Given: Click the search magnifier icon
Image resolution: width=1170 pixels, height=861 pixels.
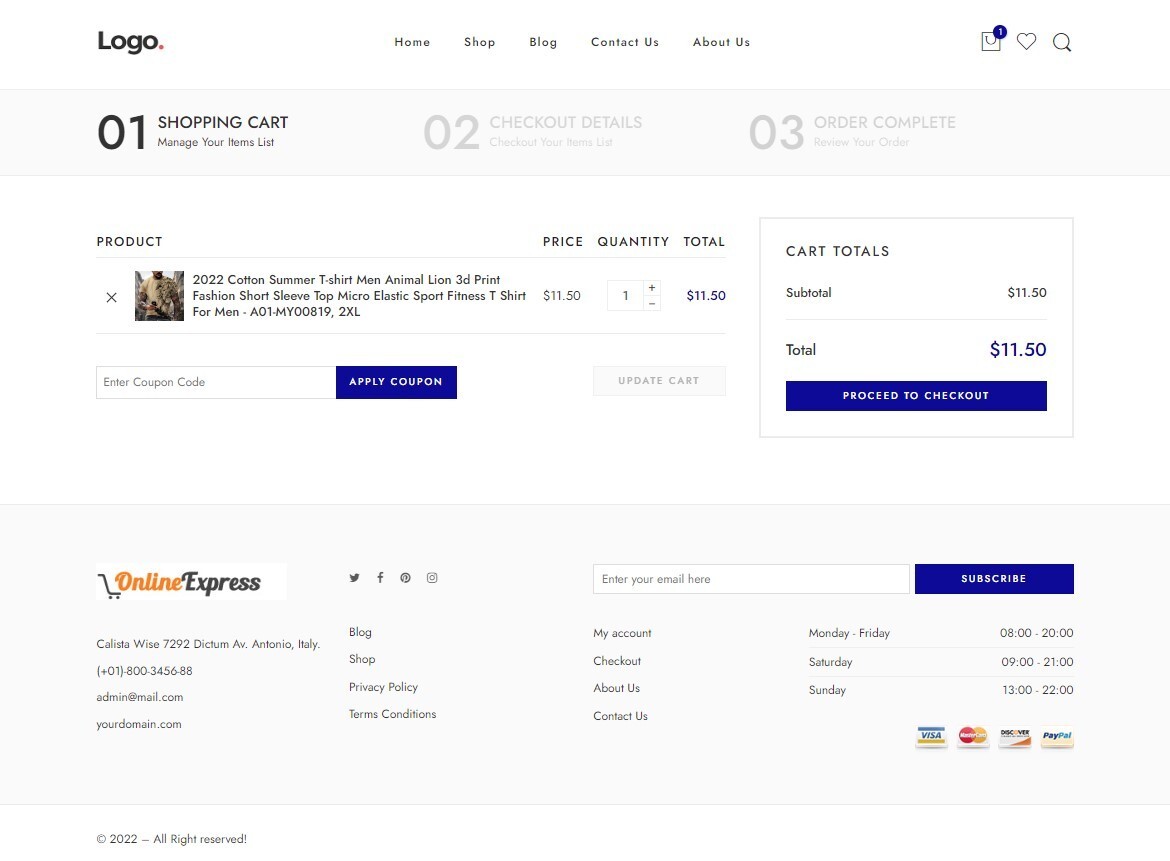Looking at the screenshot, I should coord(1062,43).
